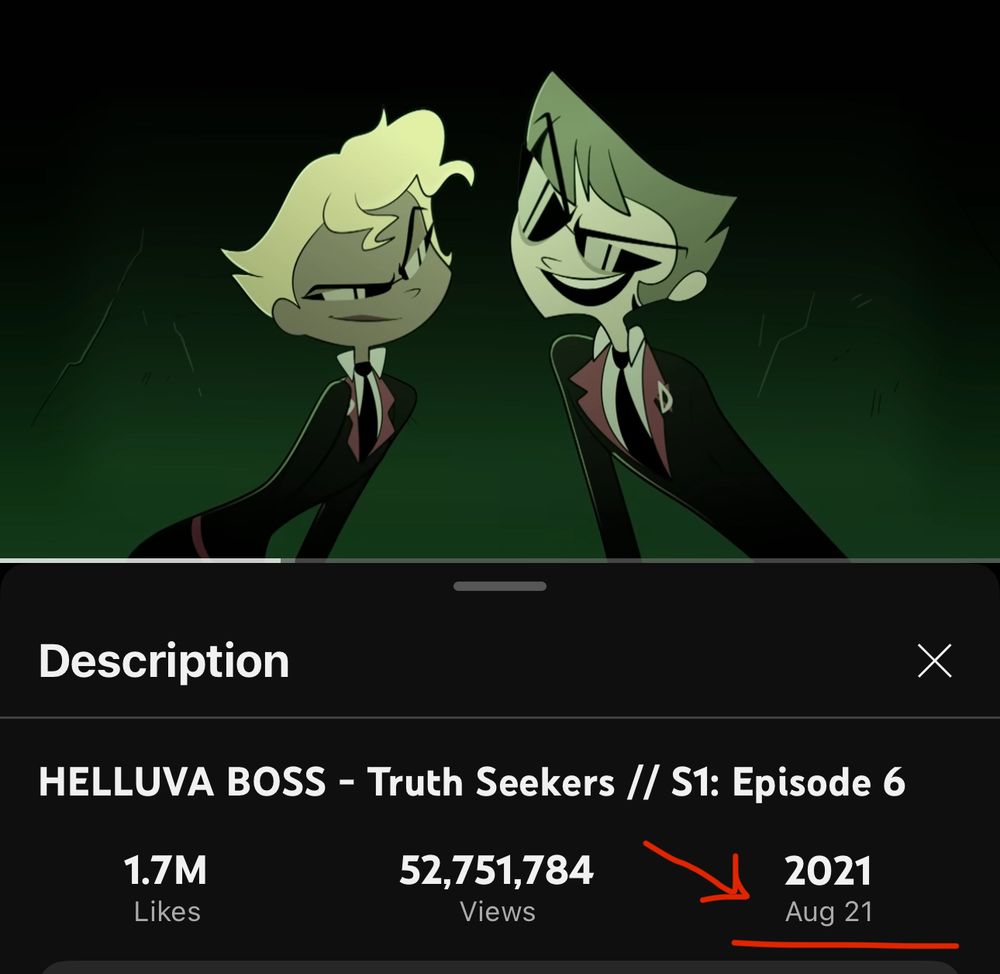1000x974 pixels.
Task: Tap the 1.7M likes count
Action: [x=165, y=870]
